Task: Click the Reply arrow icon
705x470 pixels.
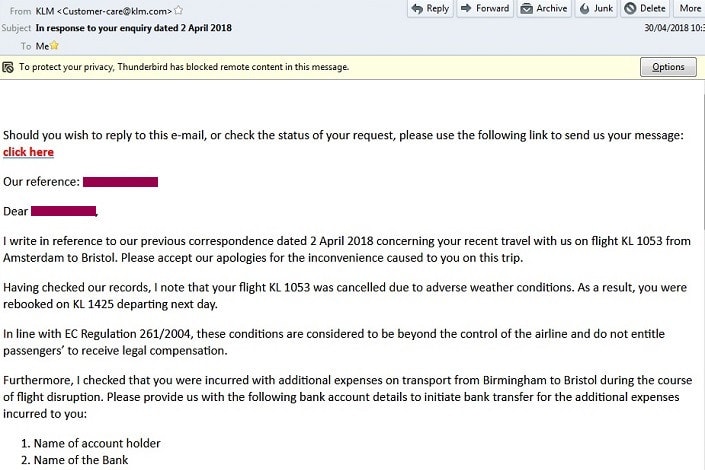Action: pyautogui.click(x=417, y=9)
